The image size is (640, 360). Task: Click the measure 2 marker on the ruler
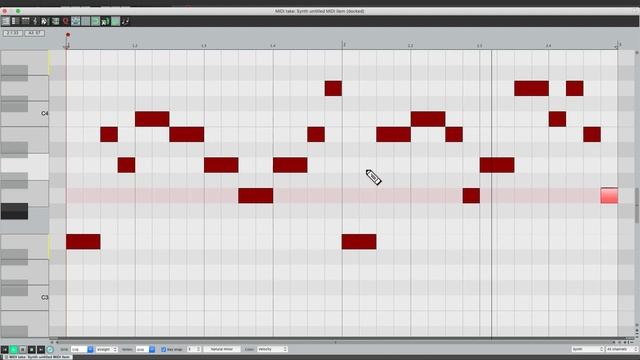pos(344,44)
